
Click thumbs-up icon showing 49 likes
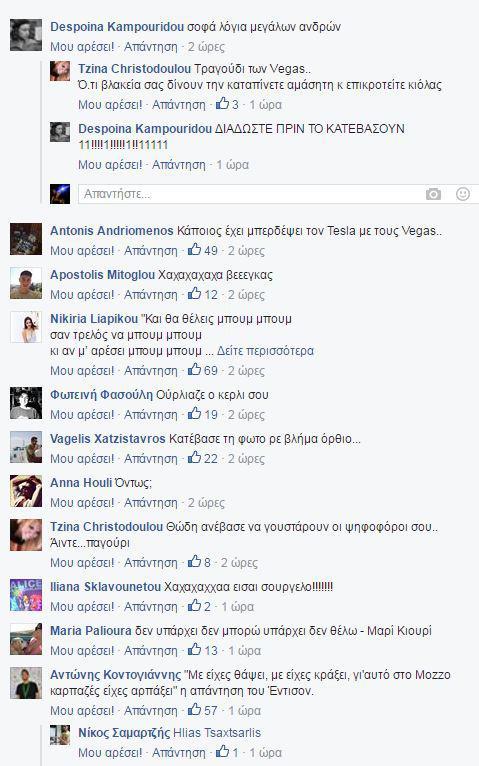pos(194,250)
